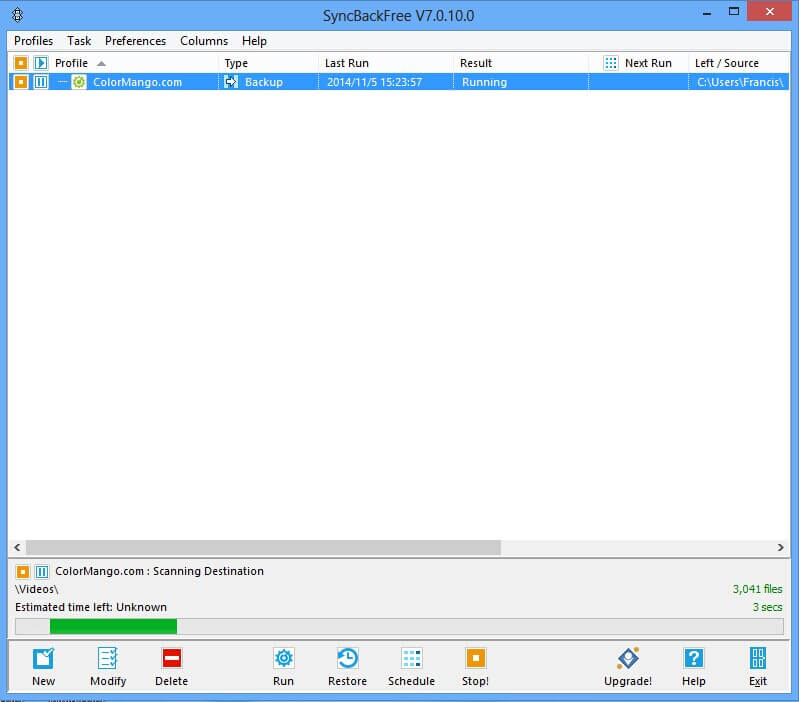Pause scanning in the status panel
Screen dimensions: 799x702
tap(42, 572)
